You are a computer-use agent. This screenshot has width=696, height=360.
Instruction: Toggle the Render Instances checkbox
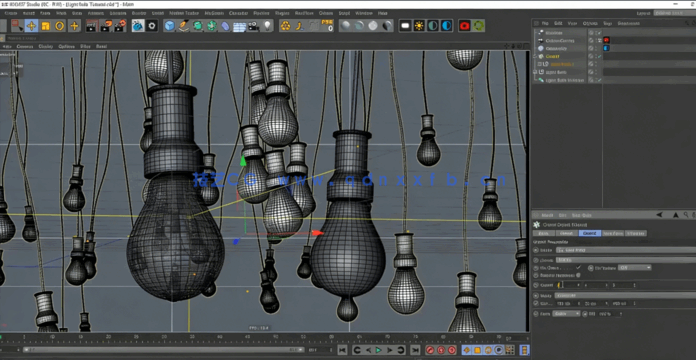click(578, 275)
